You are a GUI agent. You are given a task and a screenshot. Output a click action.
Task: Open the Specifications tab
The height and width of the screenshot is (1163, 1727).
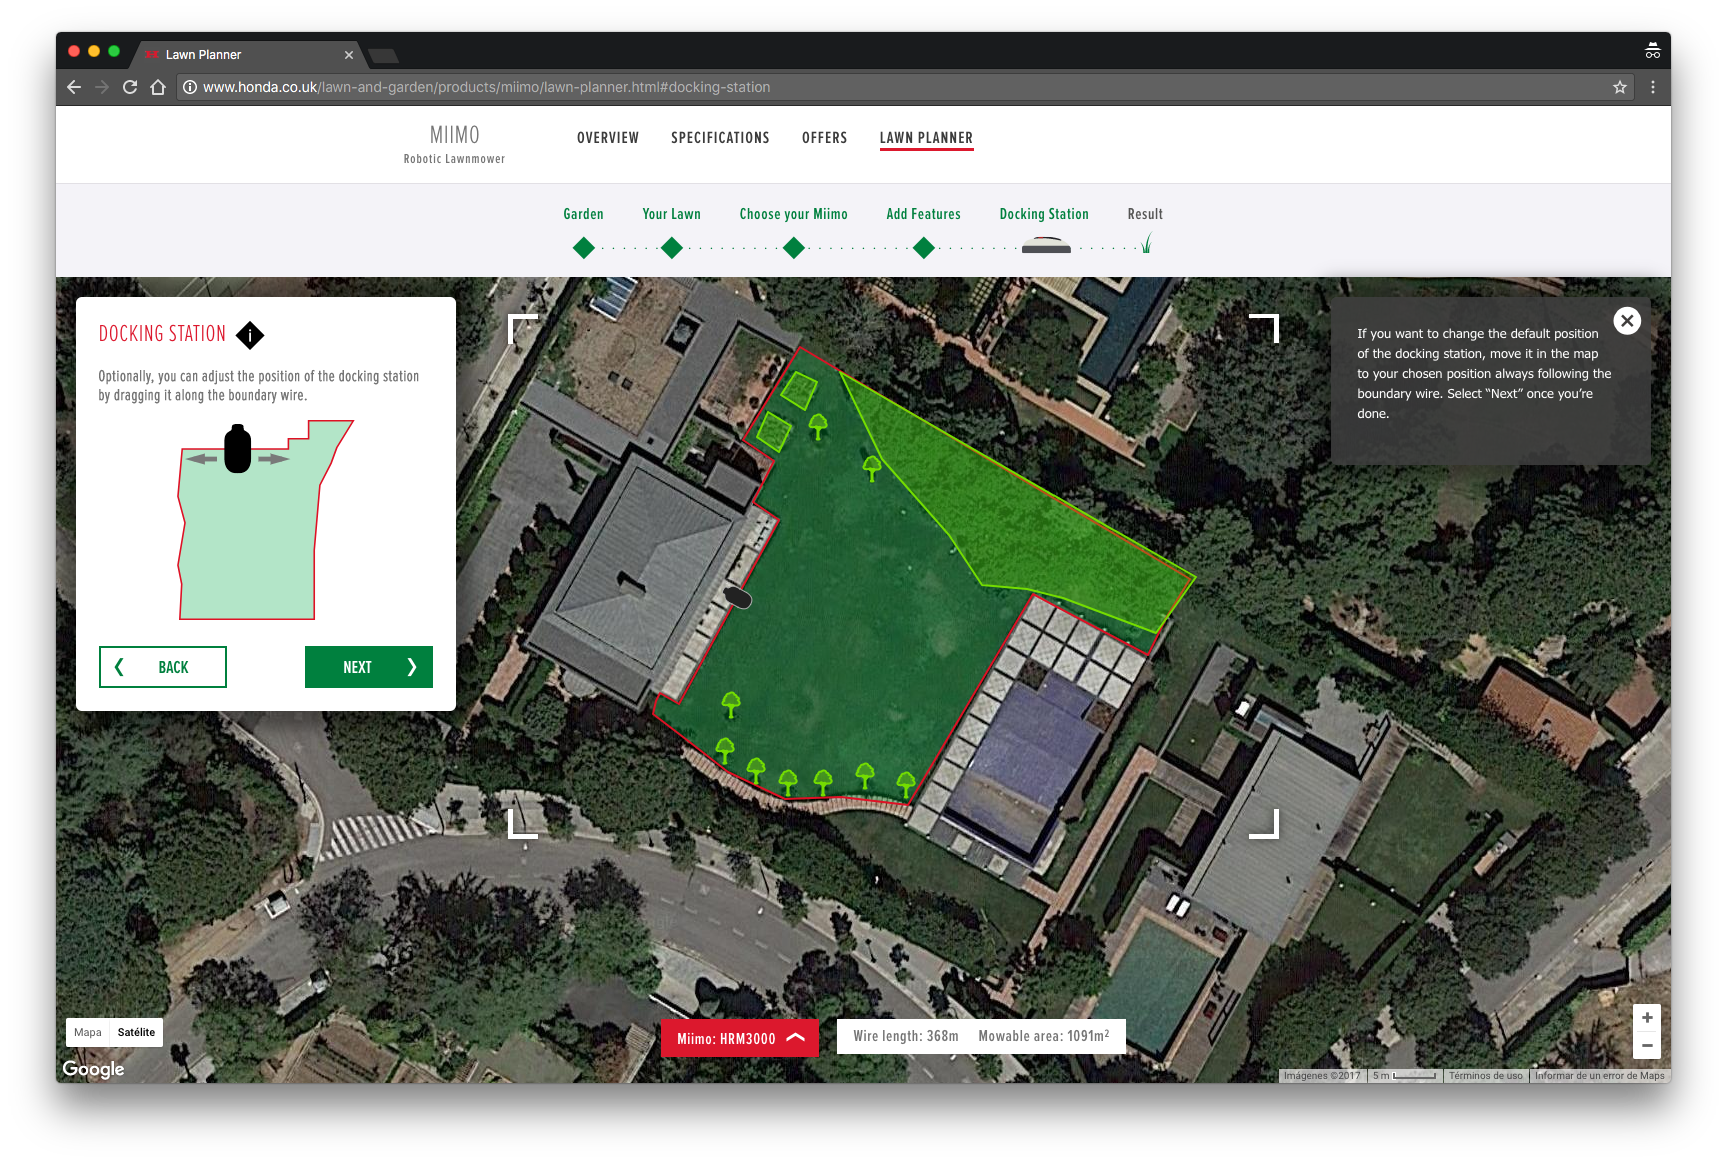720,138
